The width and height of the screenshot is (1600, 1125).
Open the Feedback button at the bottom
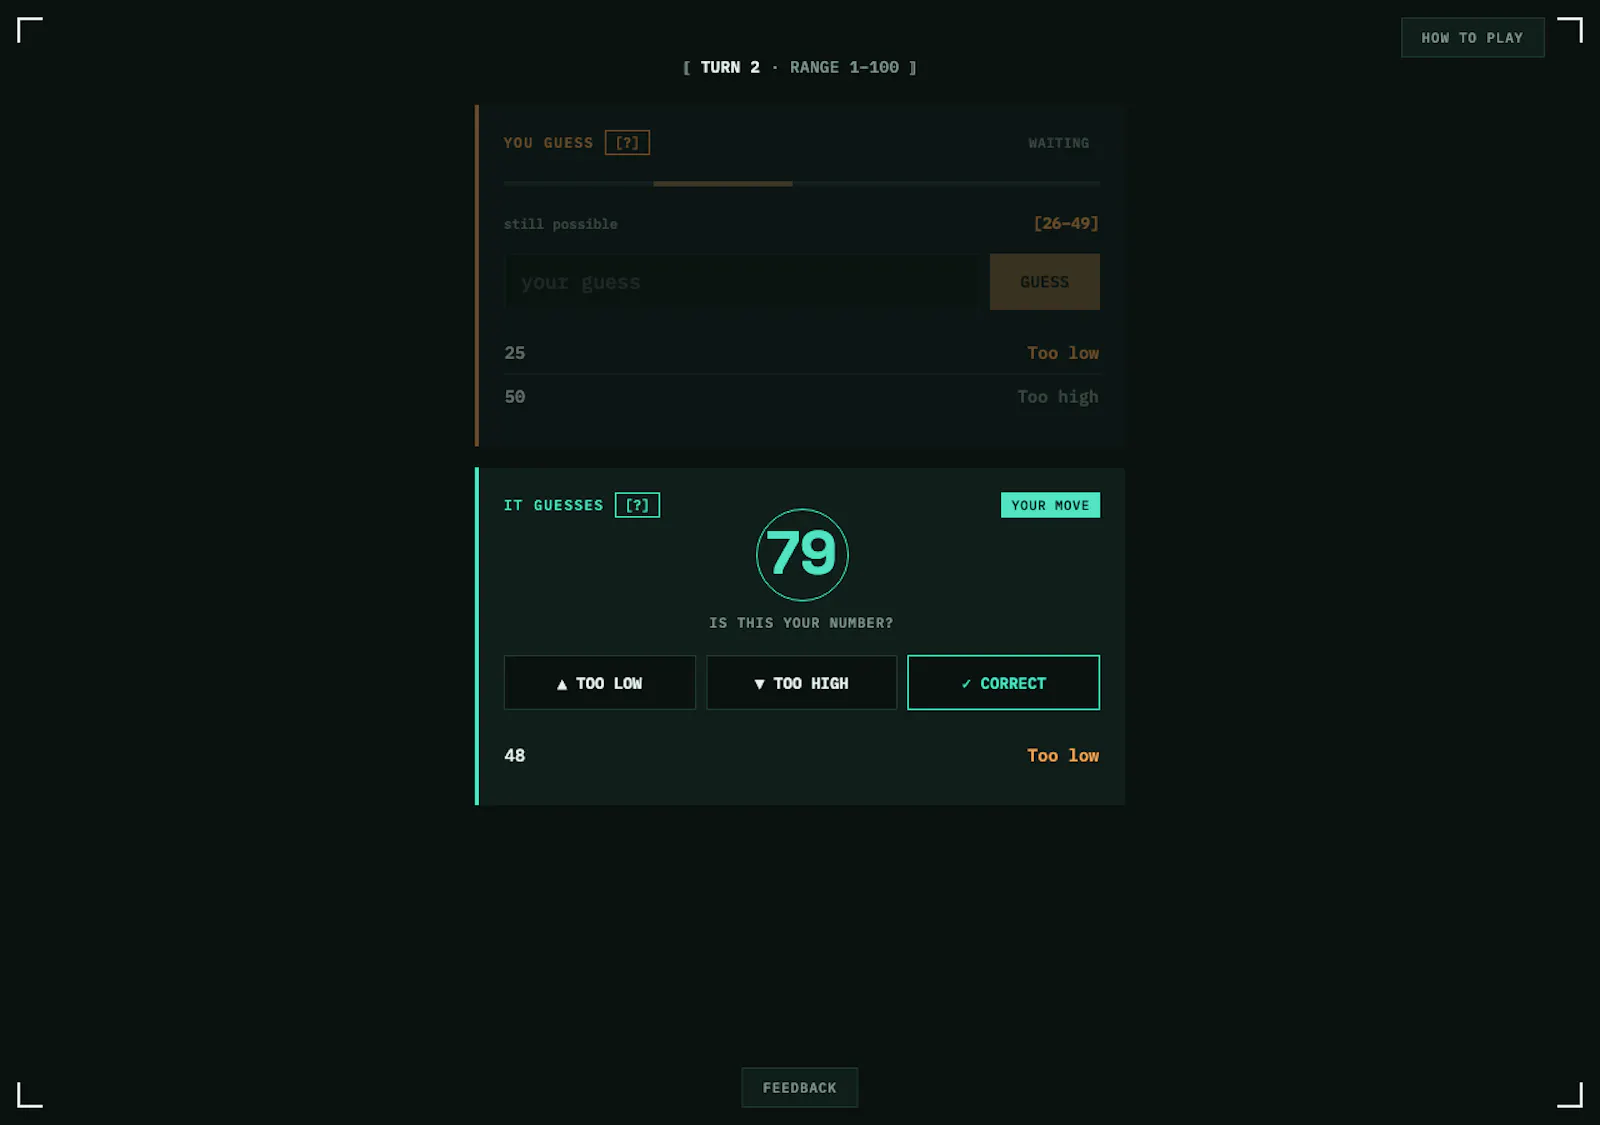click(800, 1087)
